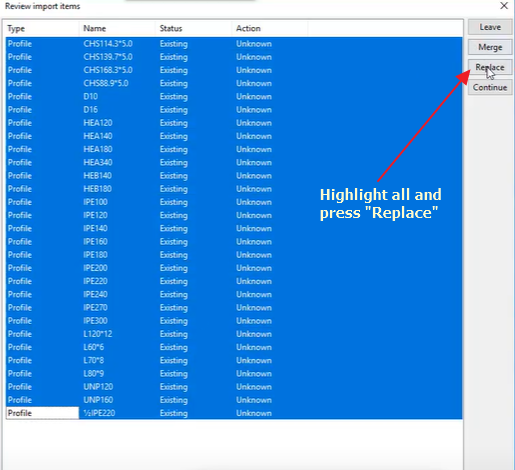Select the ½IPE220 profile row
515x470 pixels.
pyautogui.click(x=234, y=413)
